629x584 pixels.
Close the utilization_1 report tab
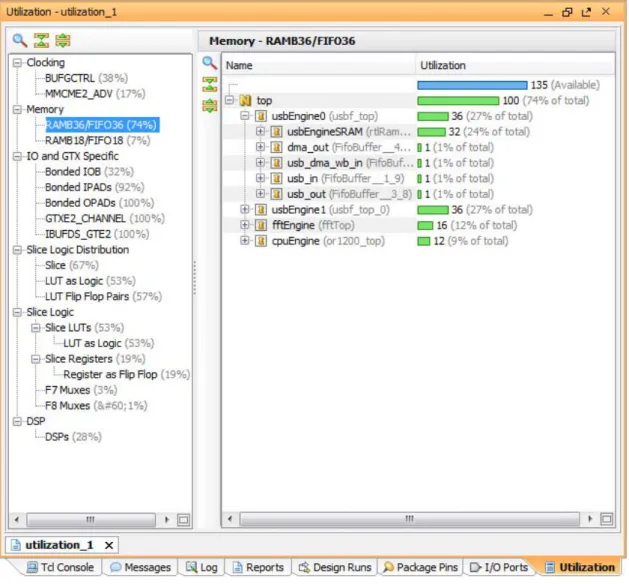coord(109,545)
